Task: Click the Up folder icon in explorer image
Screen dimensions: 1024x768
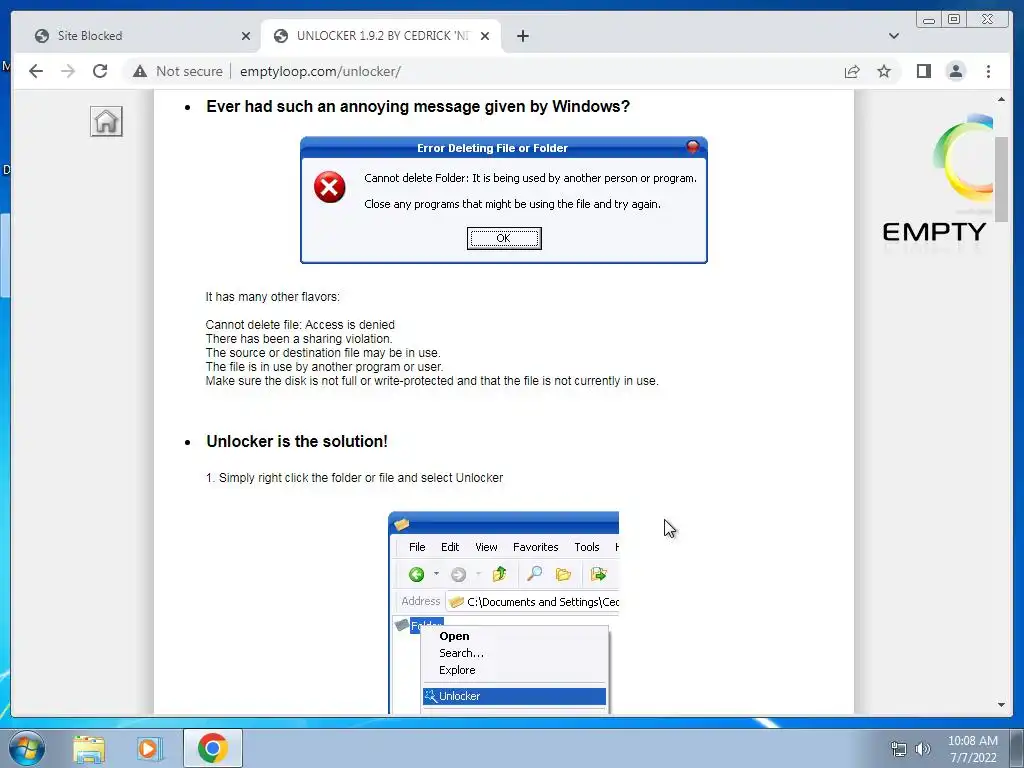Action: click(499, 574)
